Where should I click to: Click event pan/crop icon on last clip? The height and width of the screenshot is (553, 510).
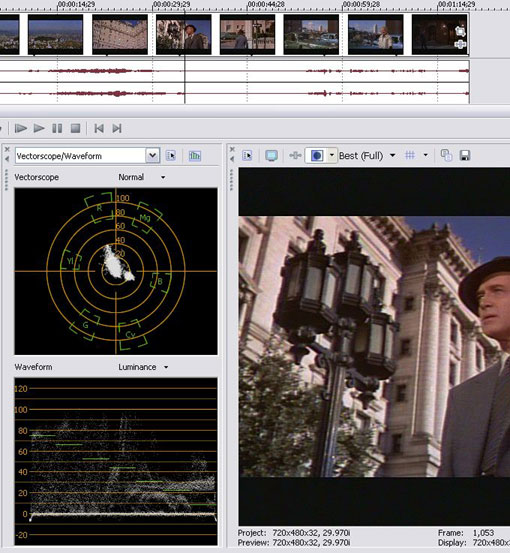tap(460, 31)
